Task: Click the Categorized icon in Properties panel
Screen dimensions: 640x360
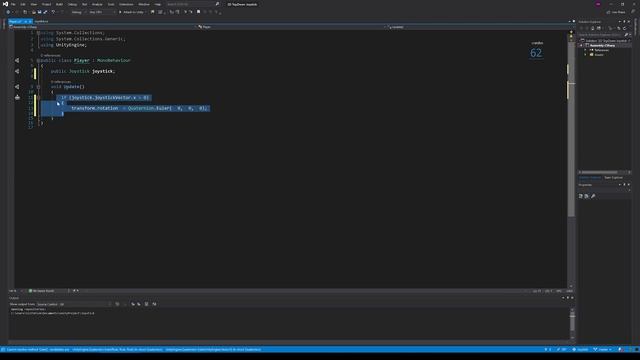Action: coord(581,196)
